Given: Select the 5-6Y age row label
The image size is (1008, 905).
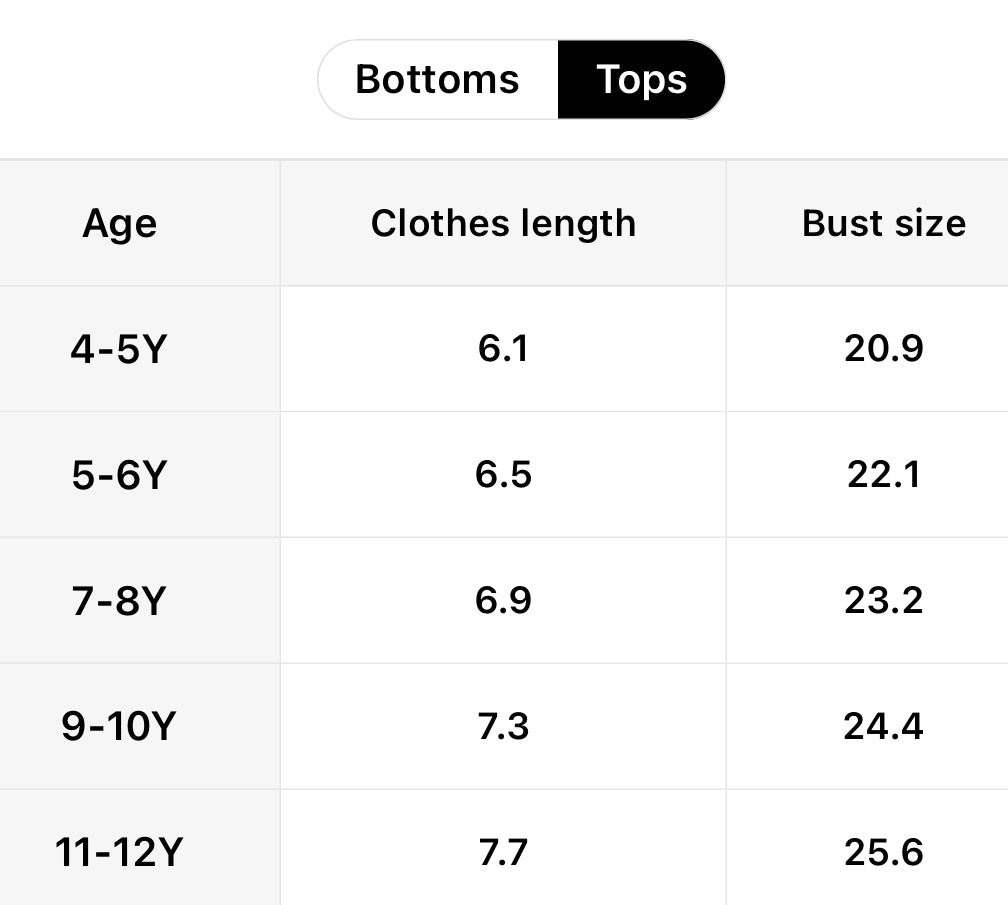Looking at the screenshot, I should [118, 475].
